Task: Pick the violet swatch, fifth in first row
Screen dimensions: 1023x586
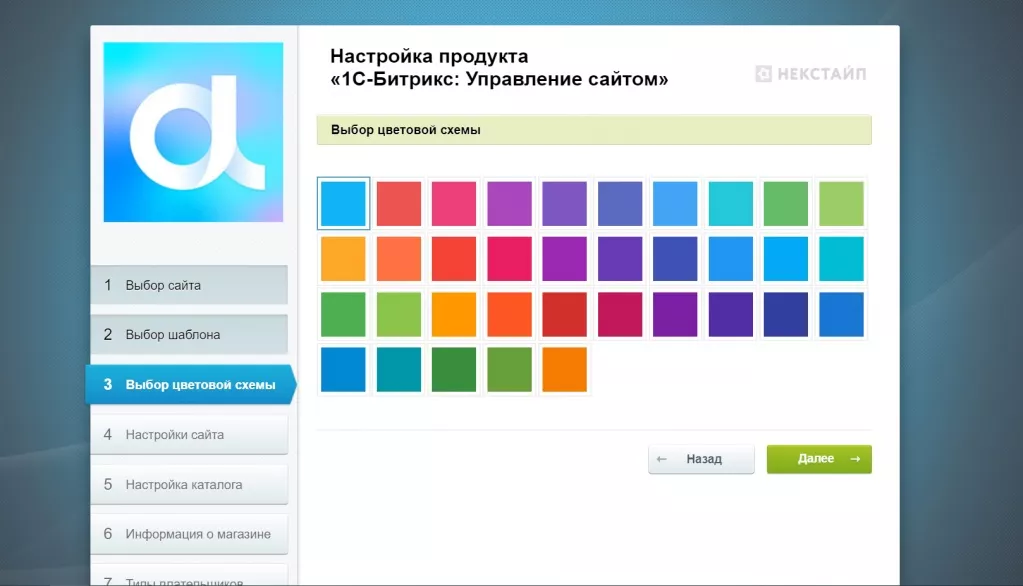Action: tap(564, 204)
